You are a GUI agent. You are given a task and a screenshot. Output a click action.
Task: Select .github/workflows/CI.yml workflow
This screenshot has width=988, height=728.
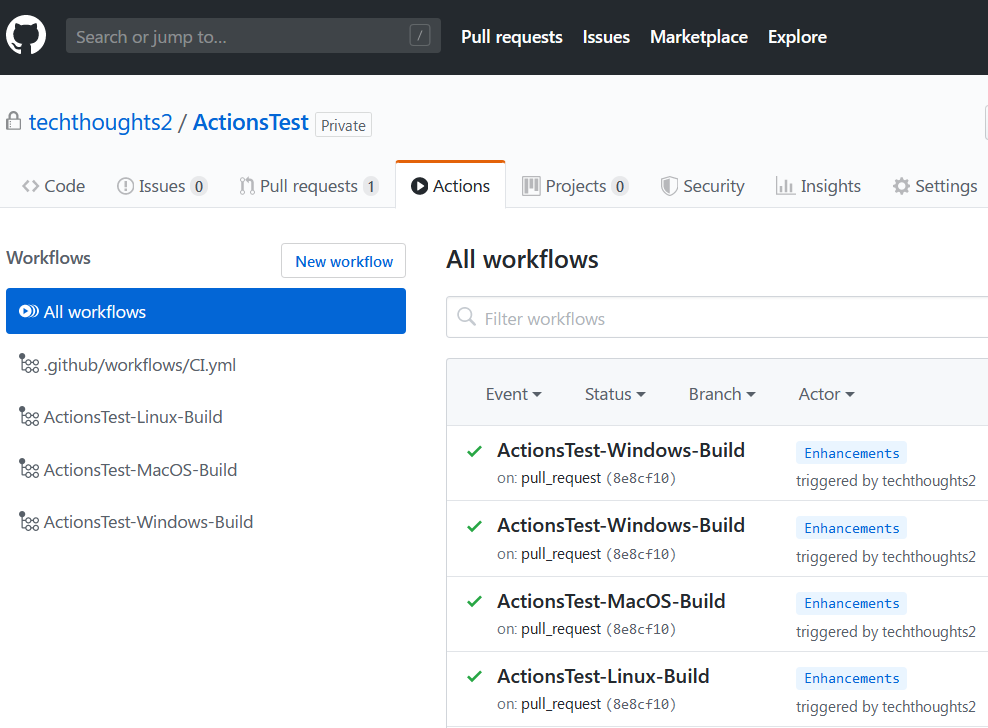pos(140,365)
